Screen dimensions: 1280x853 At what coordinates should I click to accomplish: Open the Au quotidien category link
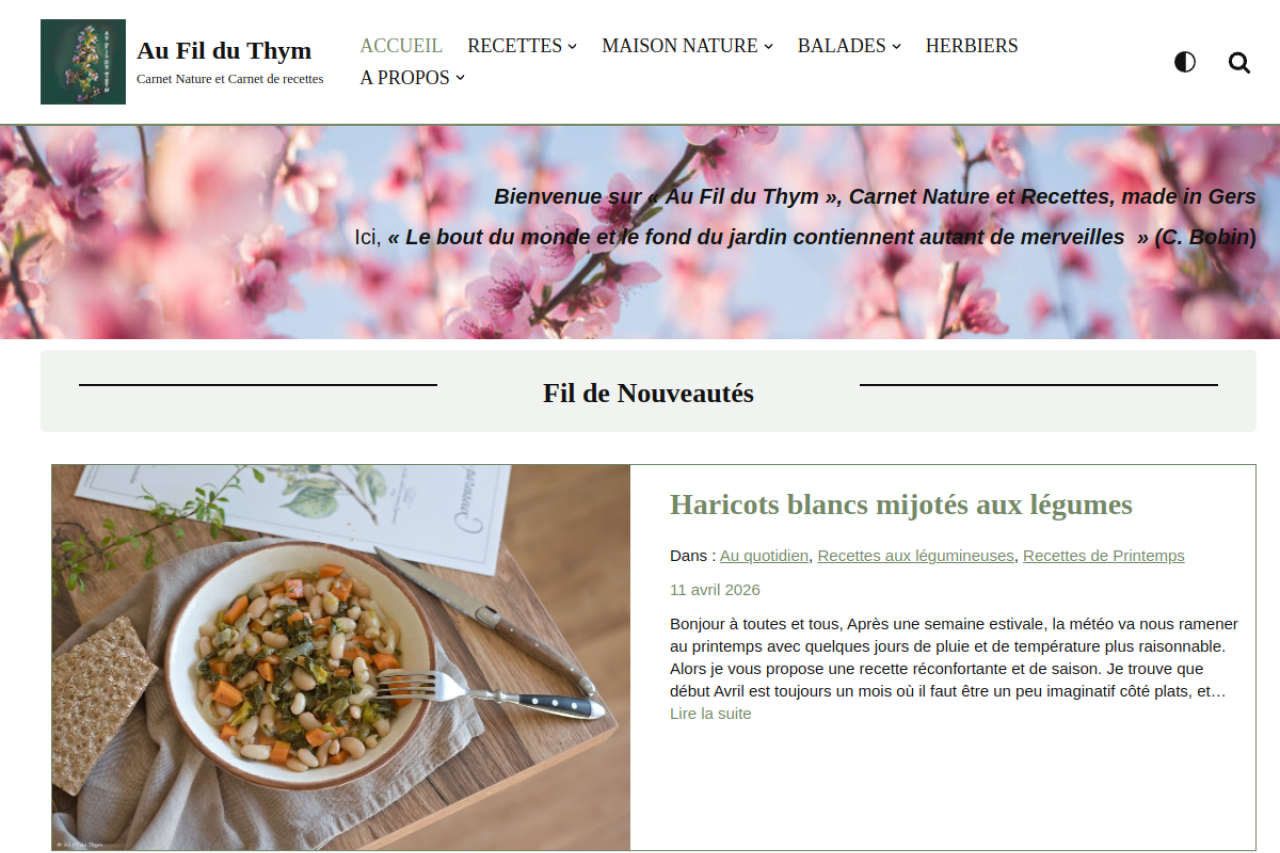764,556
